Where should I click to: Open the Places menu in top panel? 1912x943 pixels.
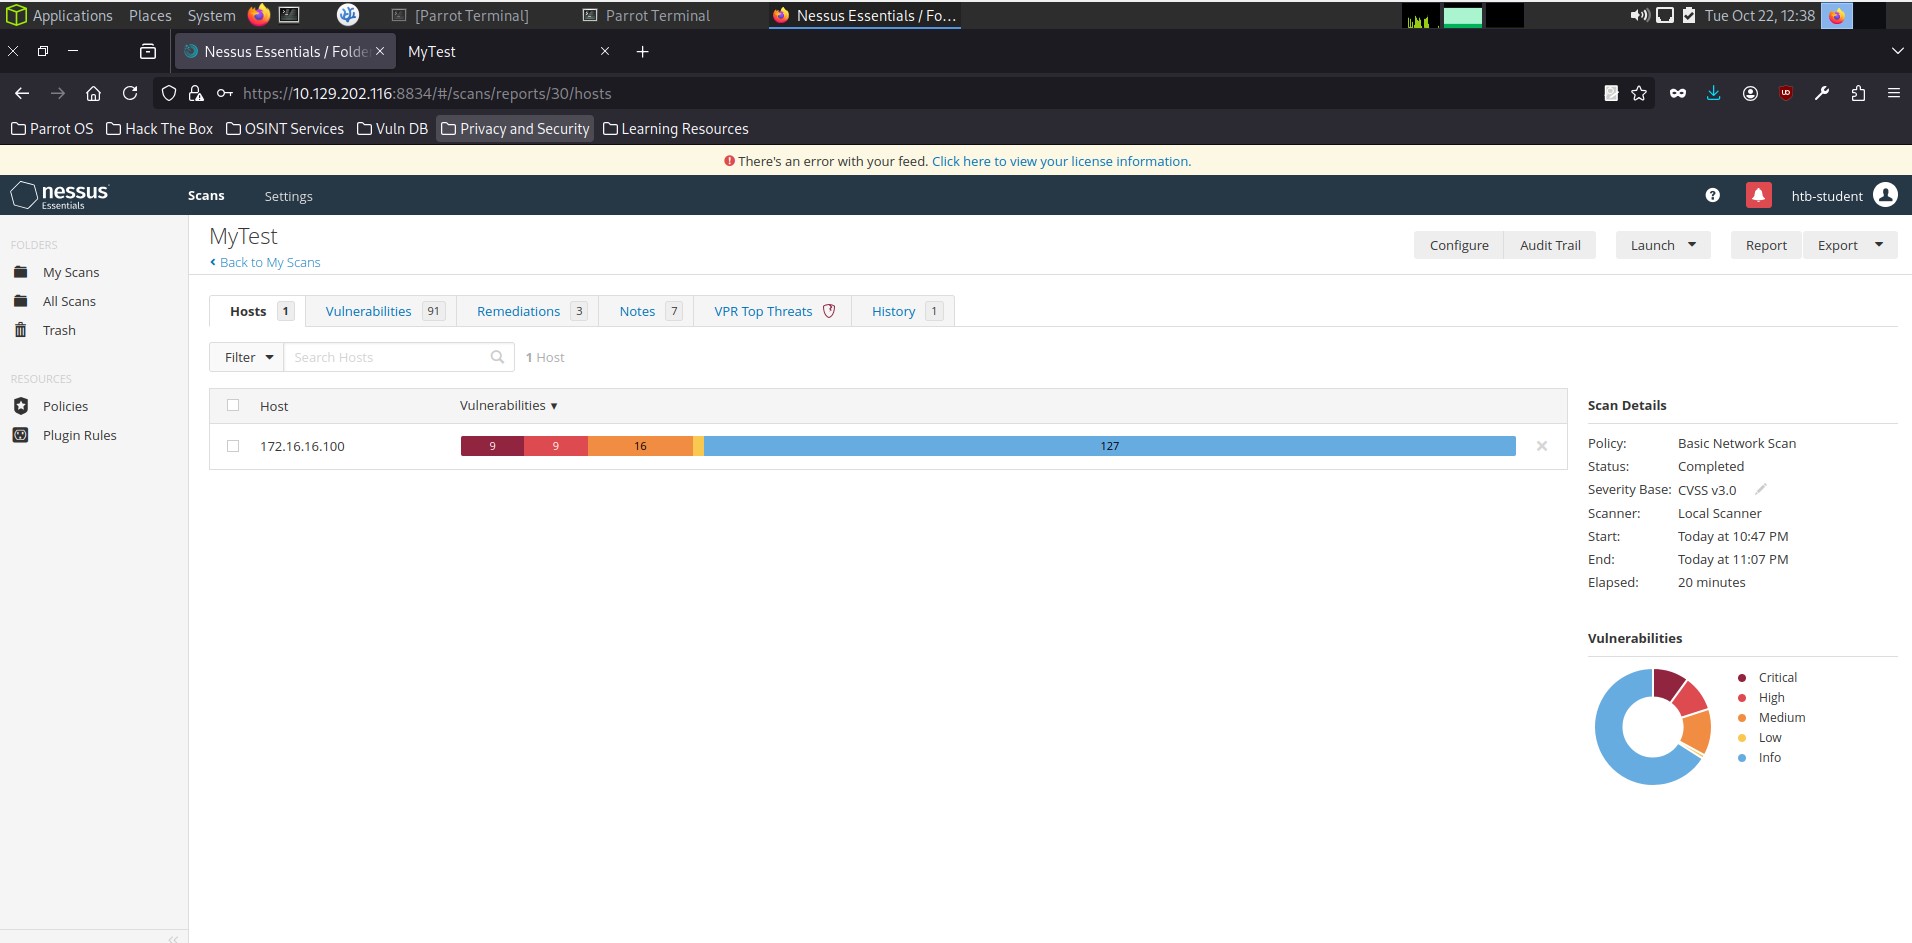click(150, 15)
